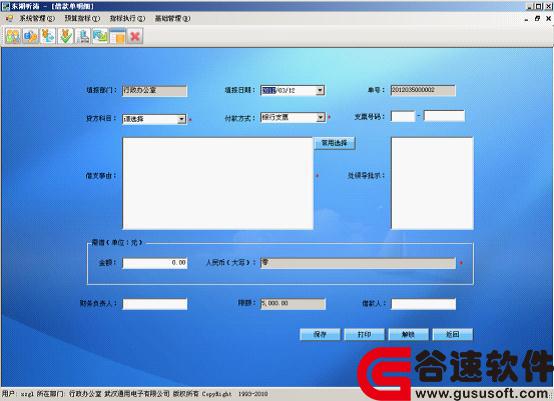
Task: Click the 保存 button
Action: point(320,334)
